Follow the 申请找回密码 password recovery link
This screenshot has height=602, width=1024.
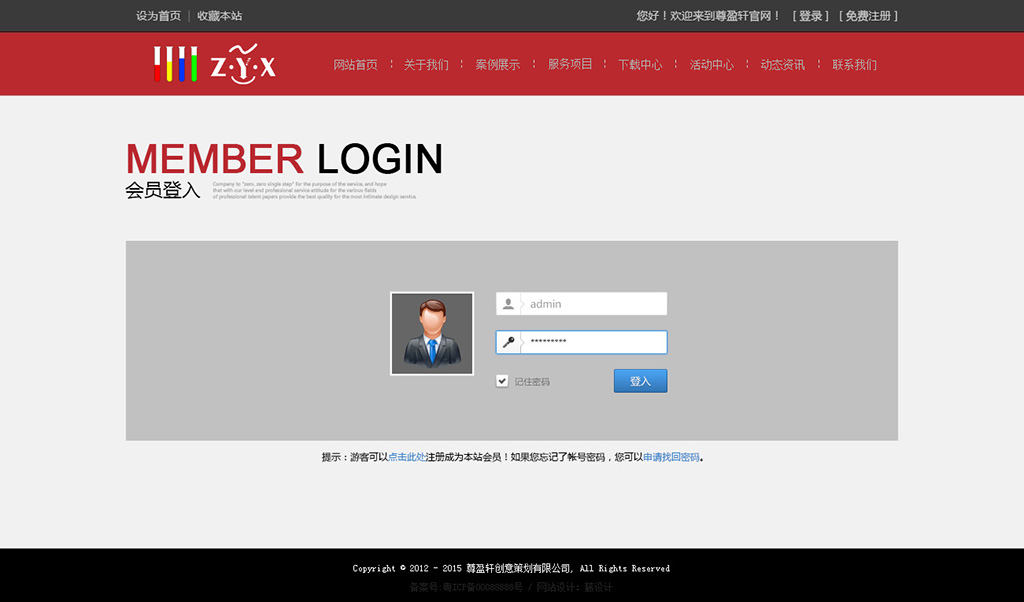[671, 457]
